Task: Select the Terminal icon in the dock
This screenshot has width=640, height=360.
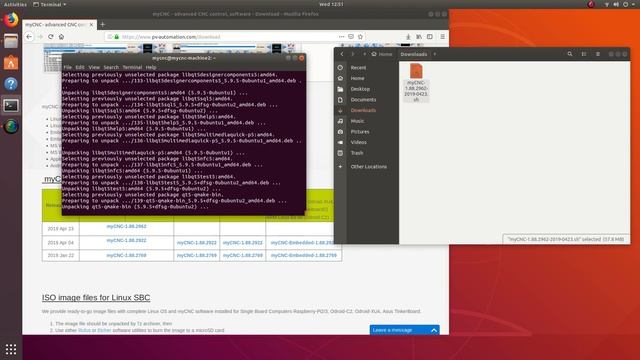Action: pyautogui.click(x=11, y=105)
